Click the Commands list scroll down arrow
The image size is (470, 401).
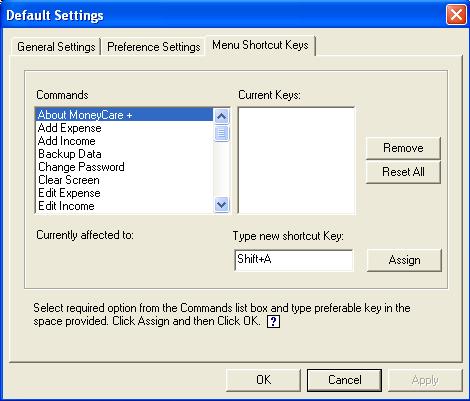coord(221,204)
